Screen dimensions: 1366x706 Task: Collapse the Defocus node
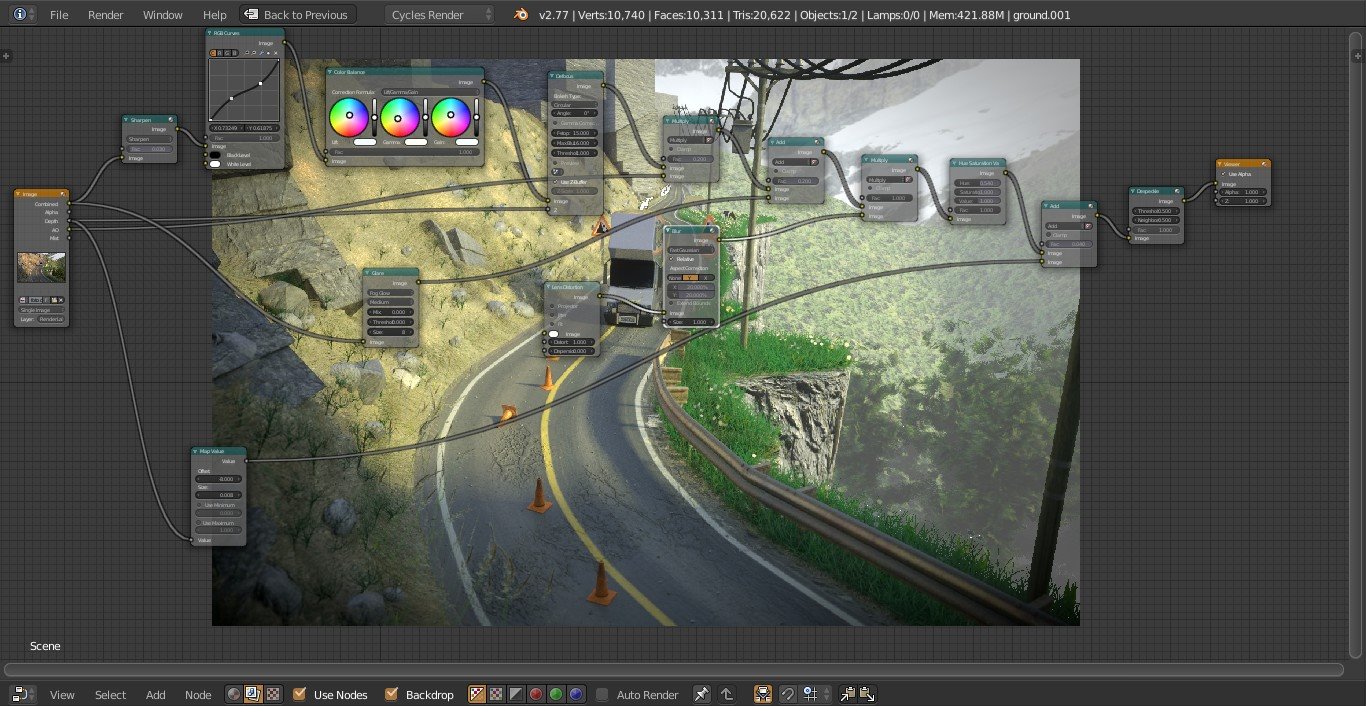552,76
